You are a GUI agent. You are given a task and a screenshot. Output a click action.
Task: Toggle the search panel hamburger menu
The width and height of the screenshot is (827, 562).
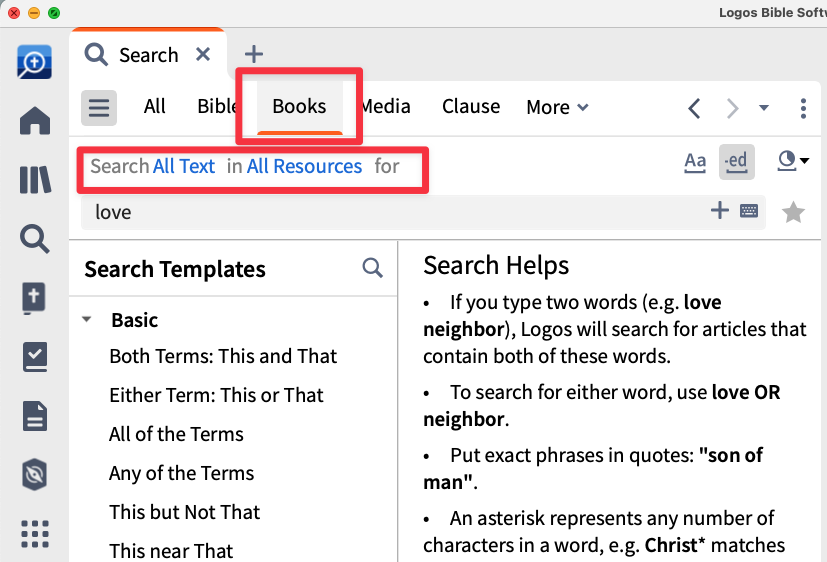[99, 108]
